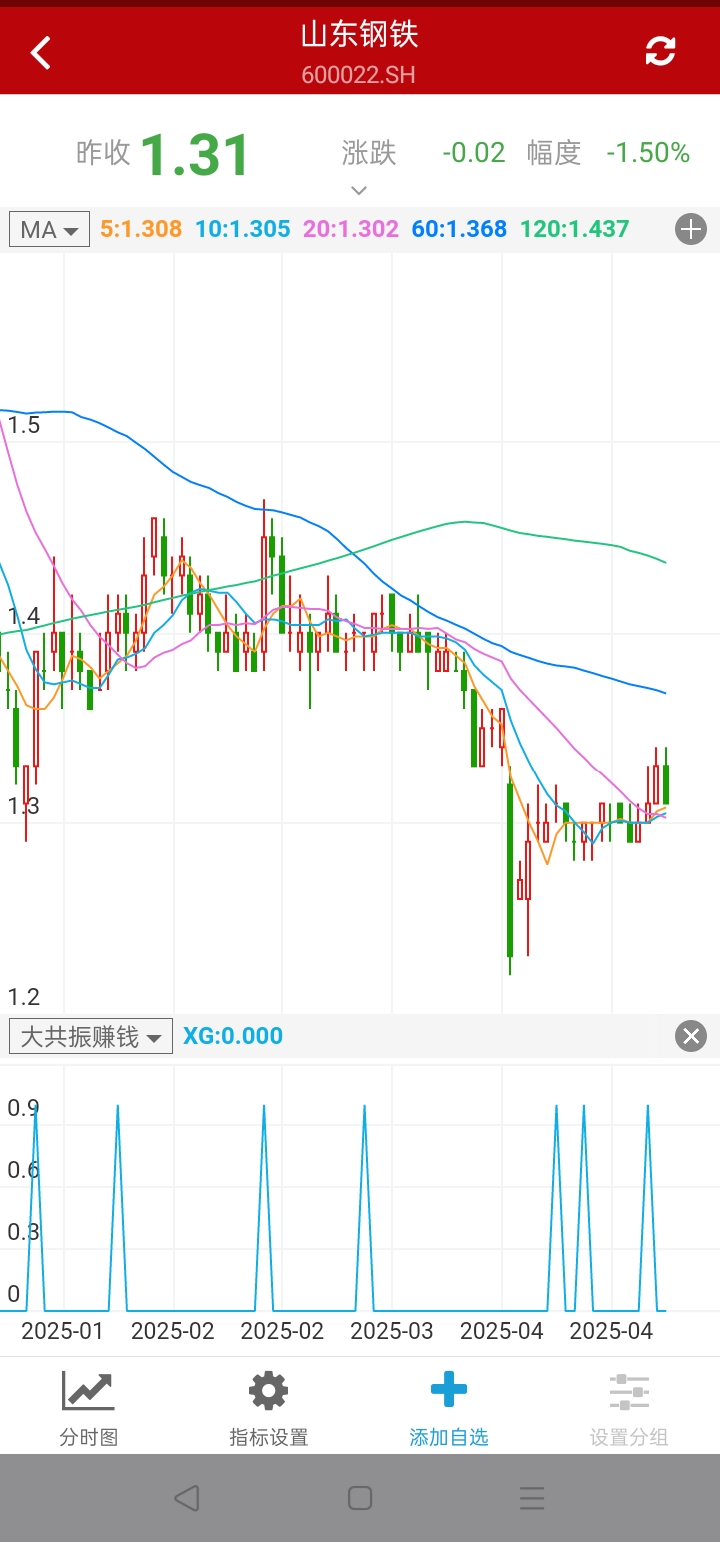720x1542 pixels.
Task: Go back with the header arrow
Action: pos(40,52)
